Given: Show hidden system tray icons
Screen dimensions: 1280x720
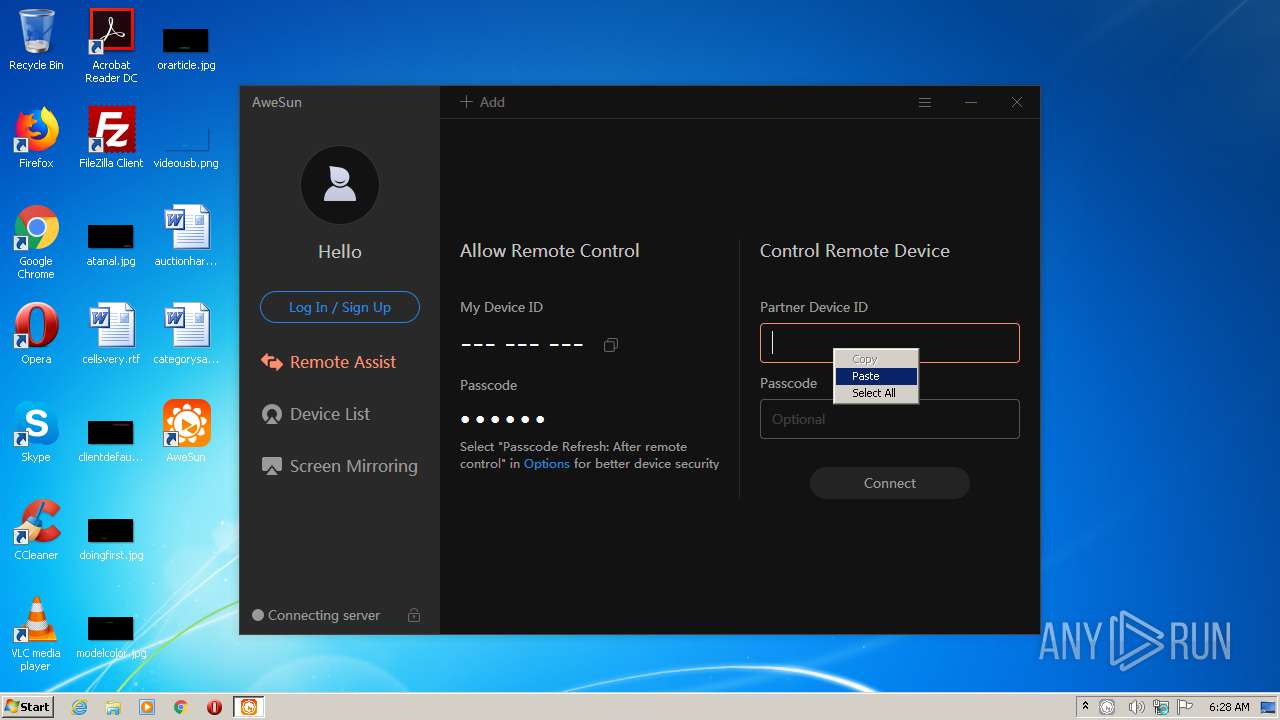Looking at the screenshot, I should (x=1085, y=707).
